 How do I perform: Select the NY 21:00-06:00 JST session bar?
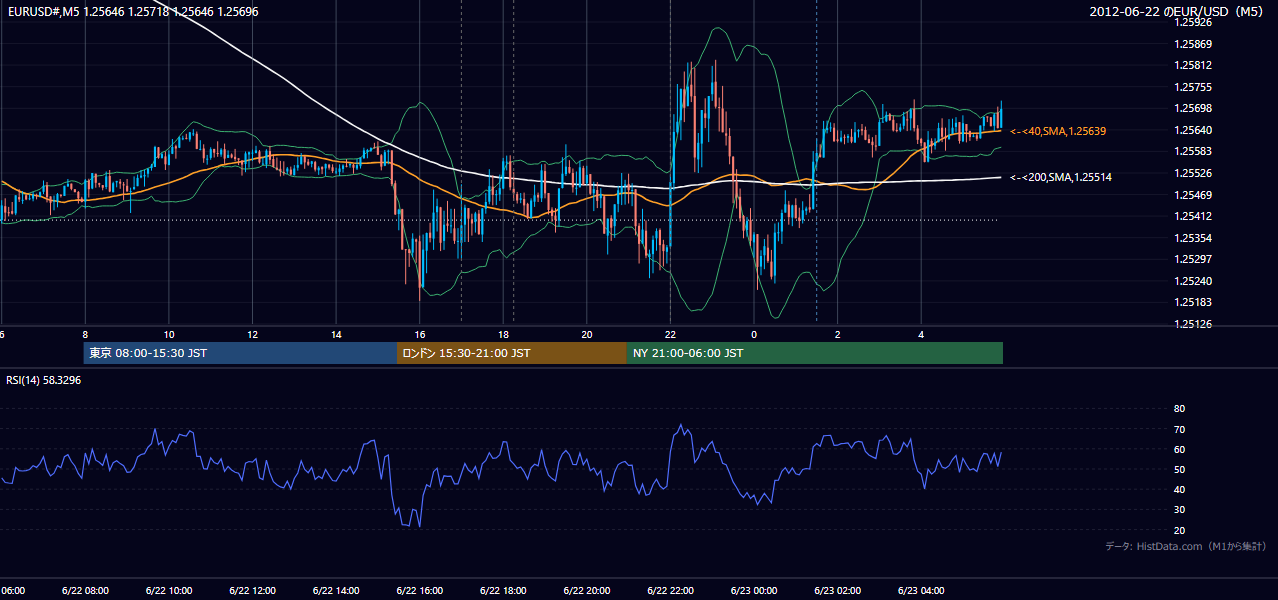pos(815,353)
